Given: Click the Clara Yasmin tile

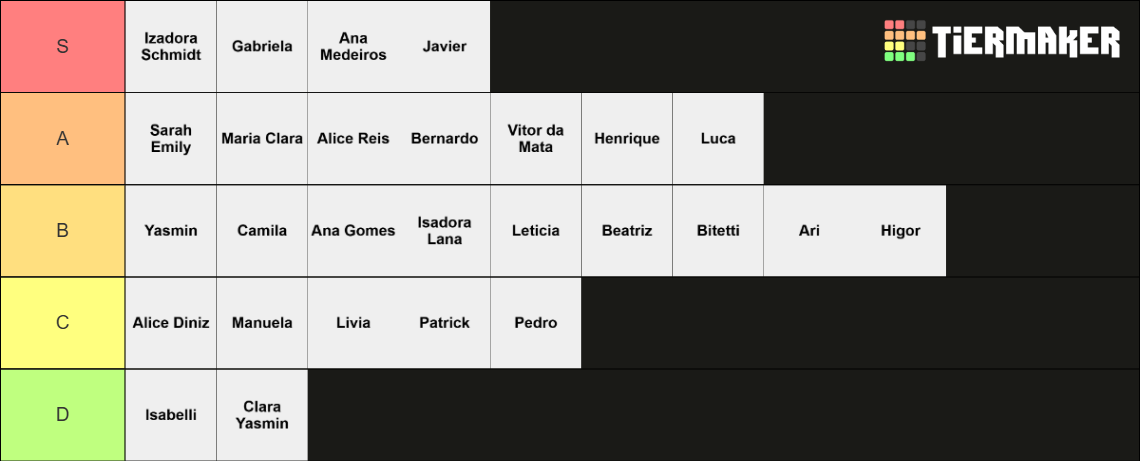Looking at the screenshot, I should pyautogui.click(x=262, y=415).
